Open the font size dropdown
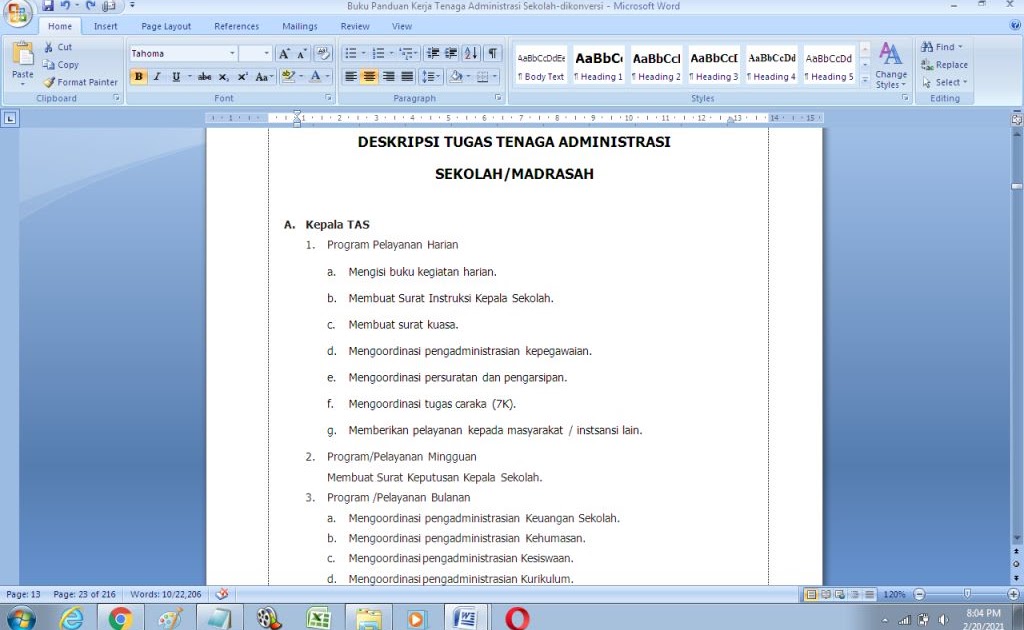Screen dimensions: 1024x630 pyautogui.click(x=266, y=54)
